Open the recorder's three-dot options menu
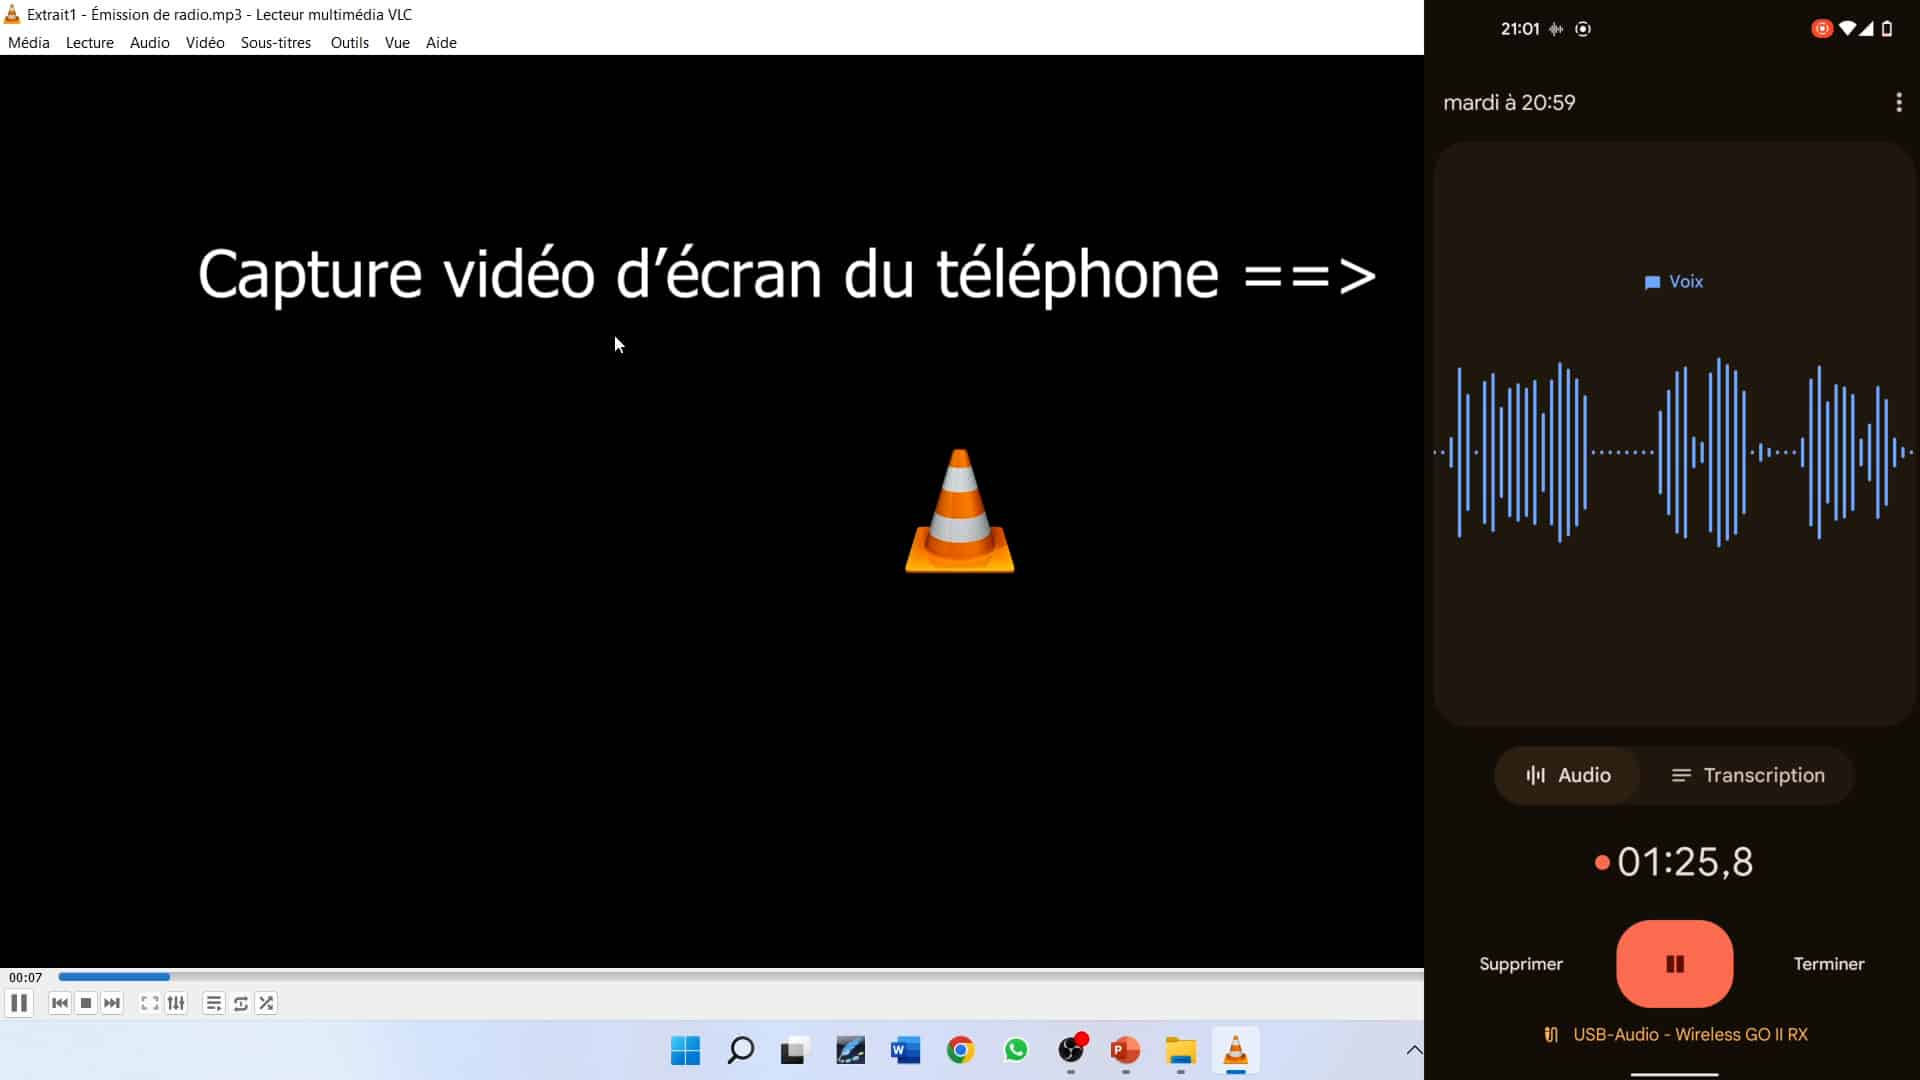The height and width of the screenshot is (1080, 1920). click(x=1898, y=102)
